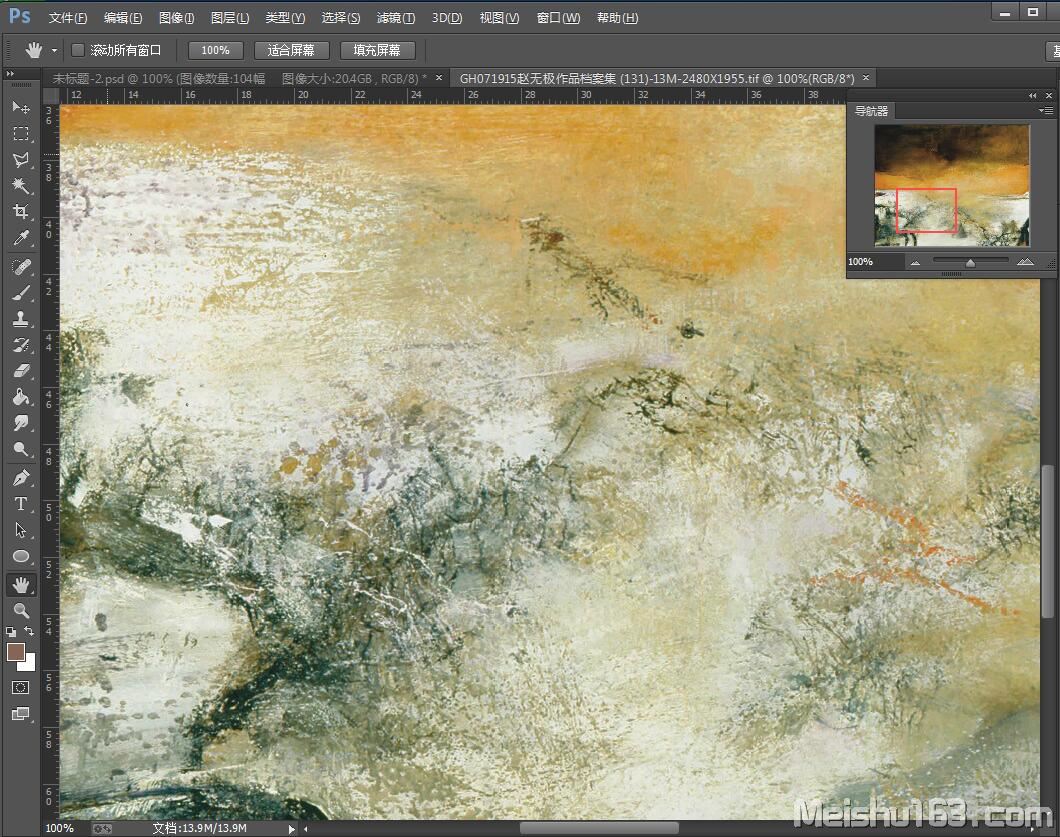Select the Ellipse shape tool
Screen dimensions: 1060x837
point(21,556)
